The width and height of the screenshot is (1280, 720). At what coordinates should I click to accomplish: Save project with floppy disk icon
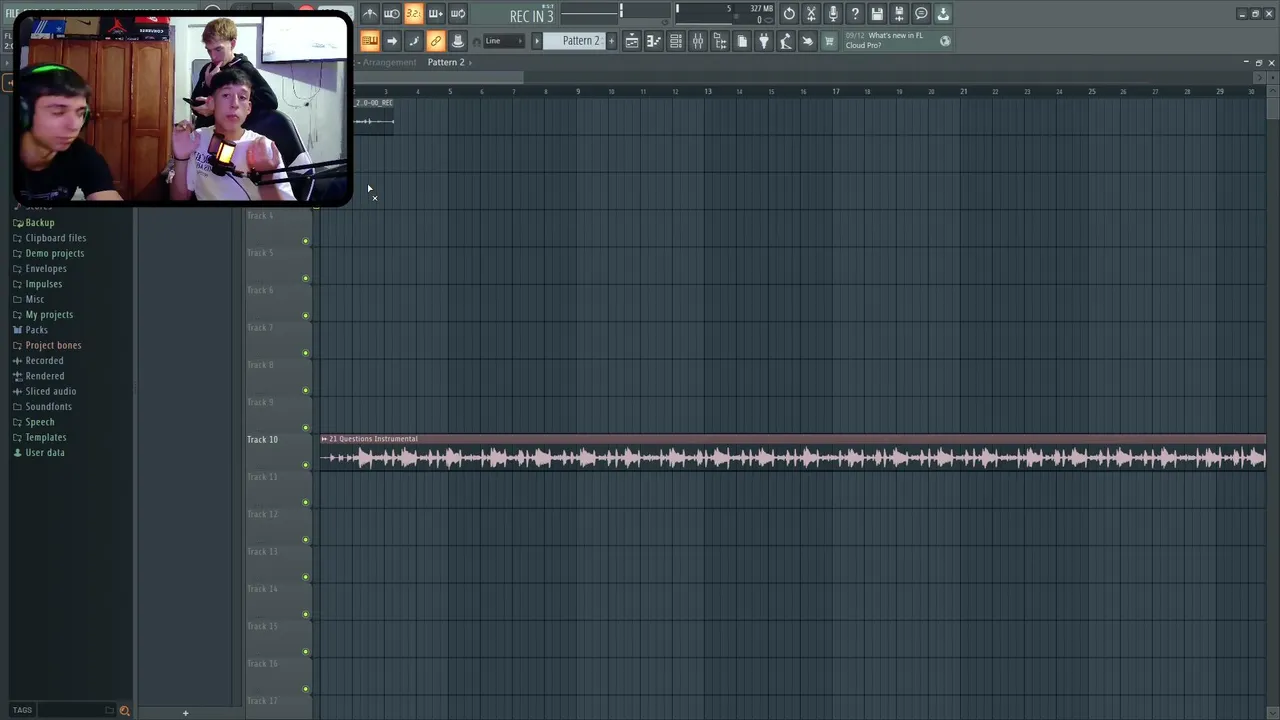(877, 14)
